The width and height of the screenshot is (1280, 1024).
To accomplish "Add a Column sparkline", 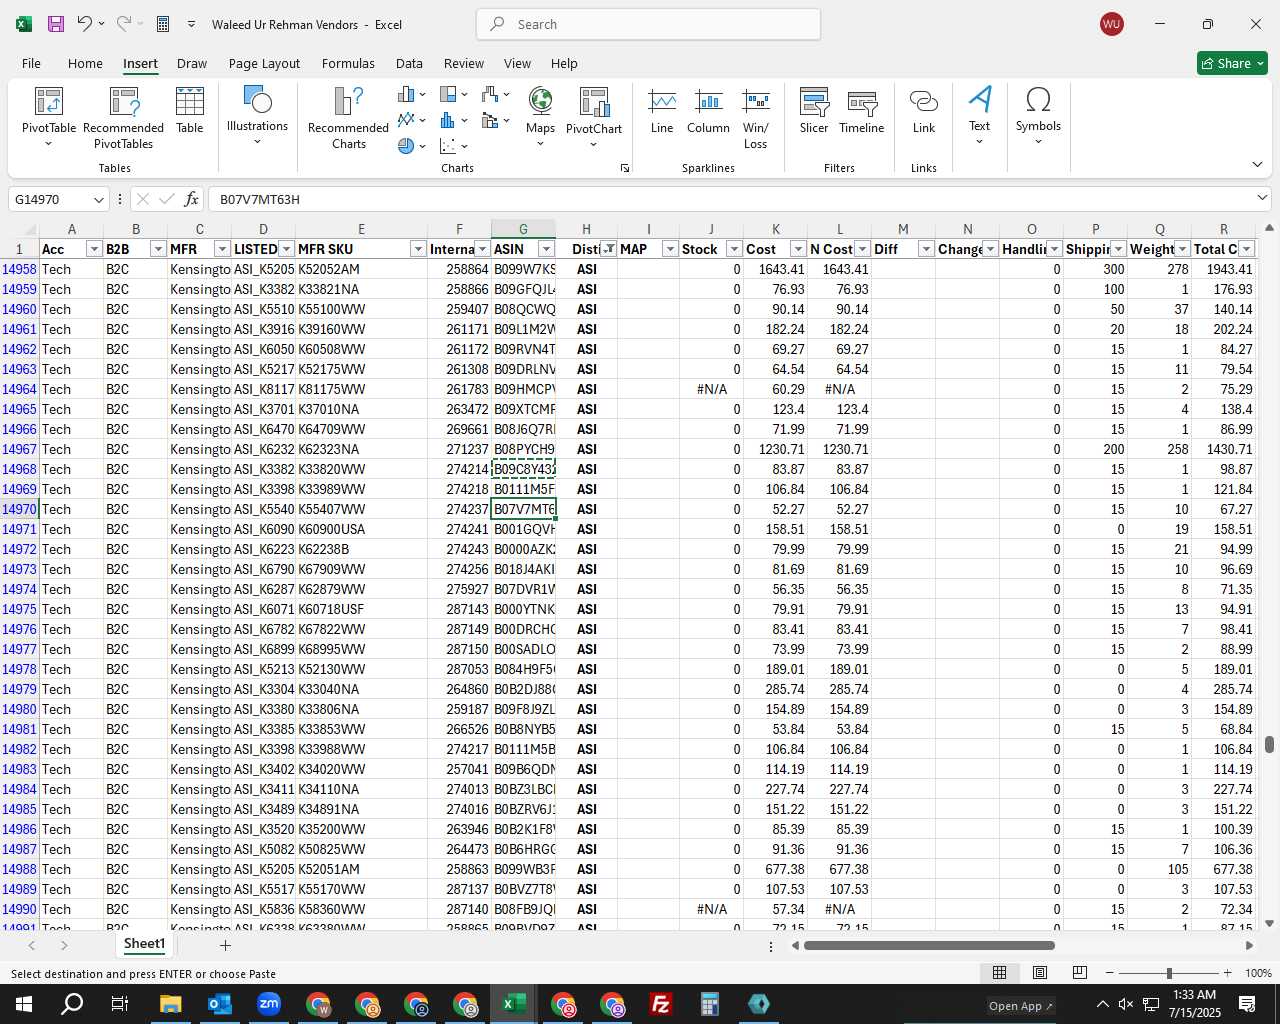I will (708, 111).
